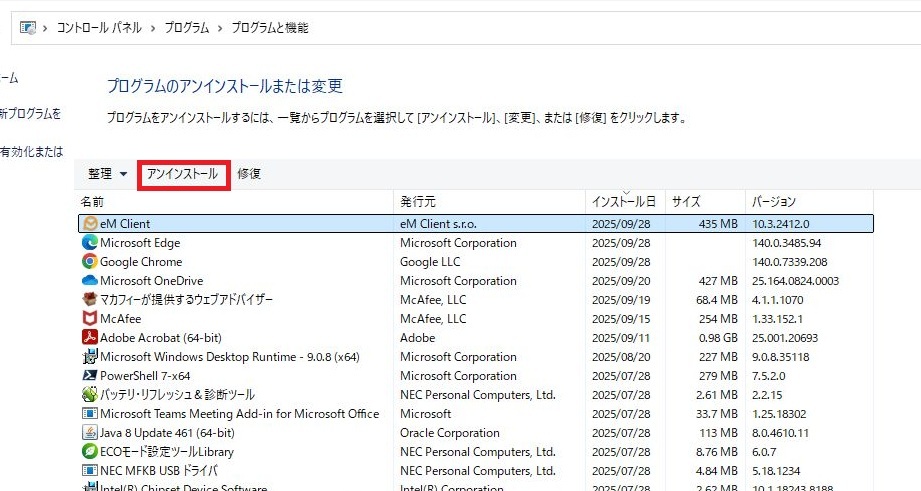Click the eM Client program icon
The height and width of the screenshot is (491, 921).
(x=90, y=224)
